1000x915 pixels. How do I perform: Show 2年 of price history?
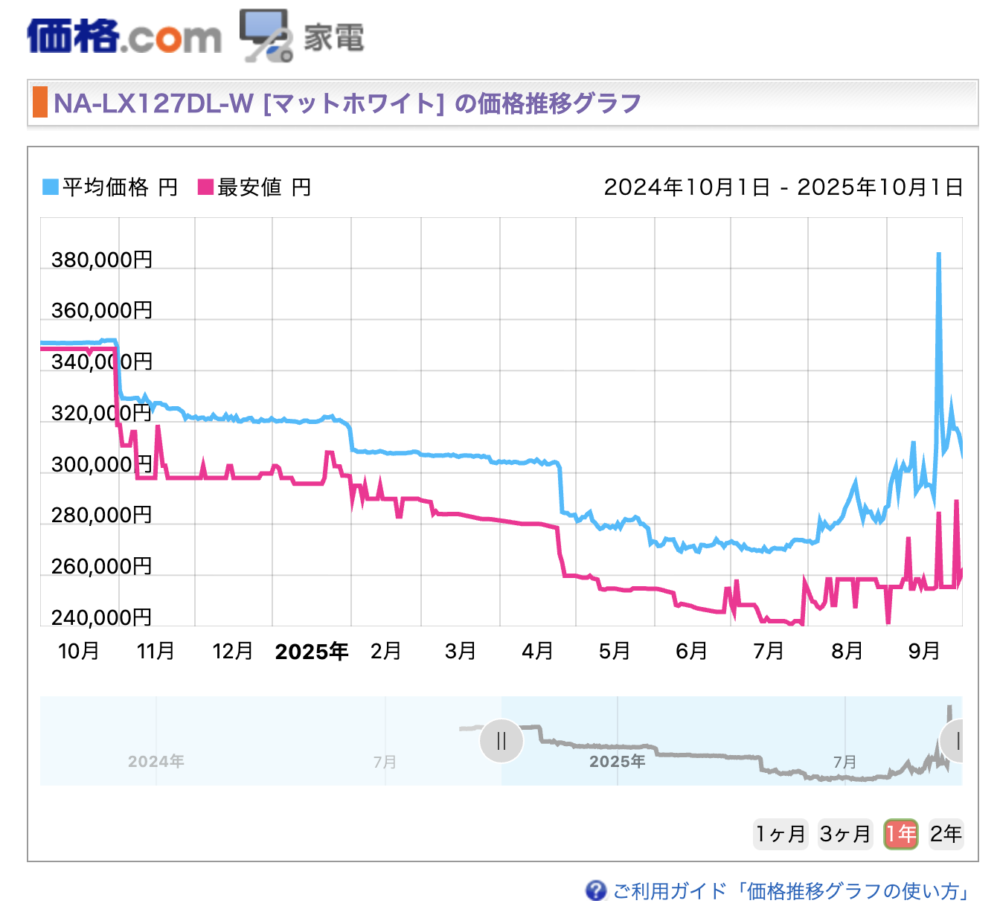click(945, 833)
